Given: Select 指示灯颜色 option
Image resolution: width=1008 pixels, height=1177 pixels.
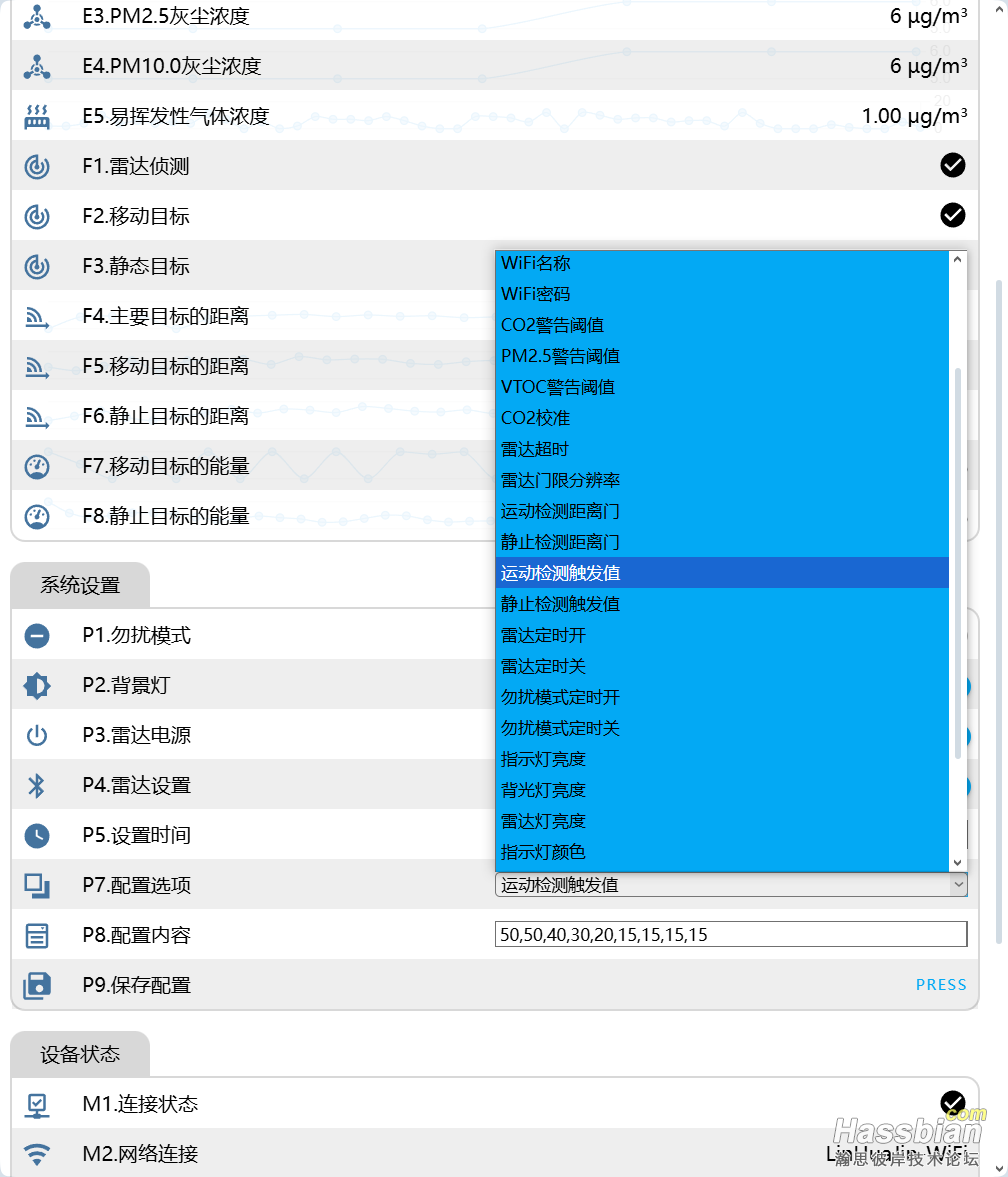Looking at the screenshot, I should [722, 853].
